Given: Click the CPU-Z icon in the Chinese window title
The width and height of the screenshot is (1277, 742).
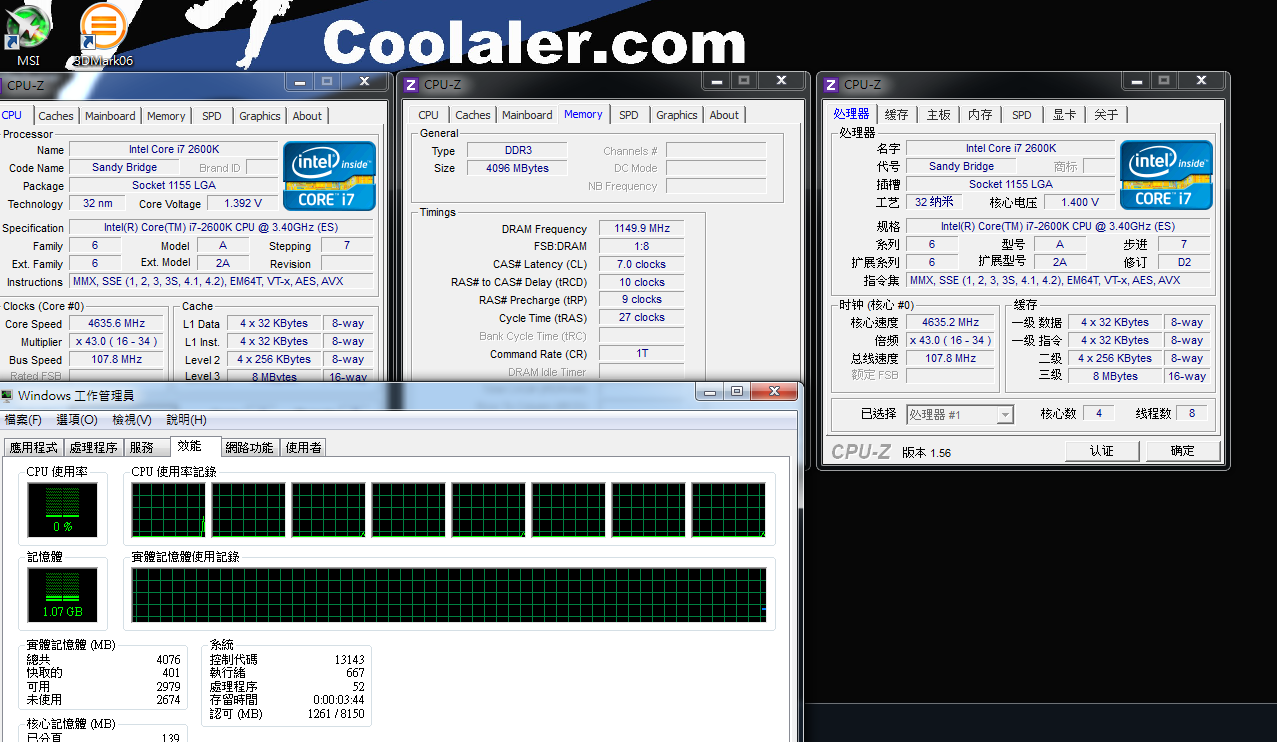Looking at the screenshot, I should point(831,85).
